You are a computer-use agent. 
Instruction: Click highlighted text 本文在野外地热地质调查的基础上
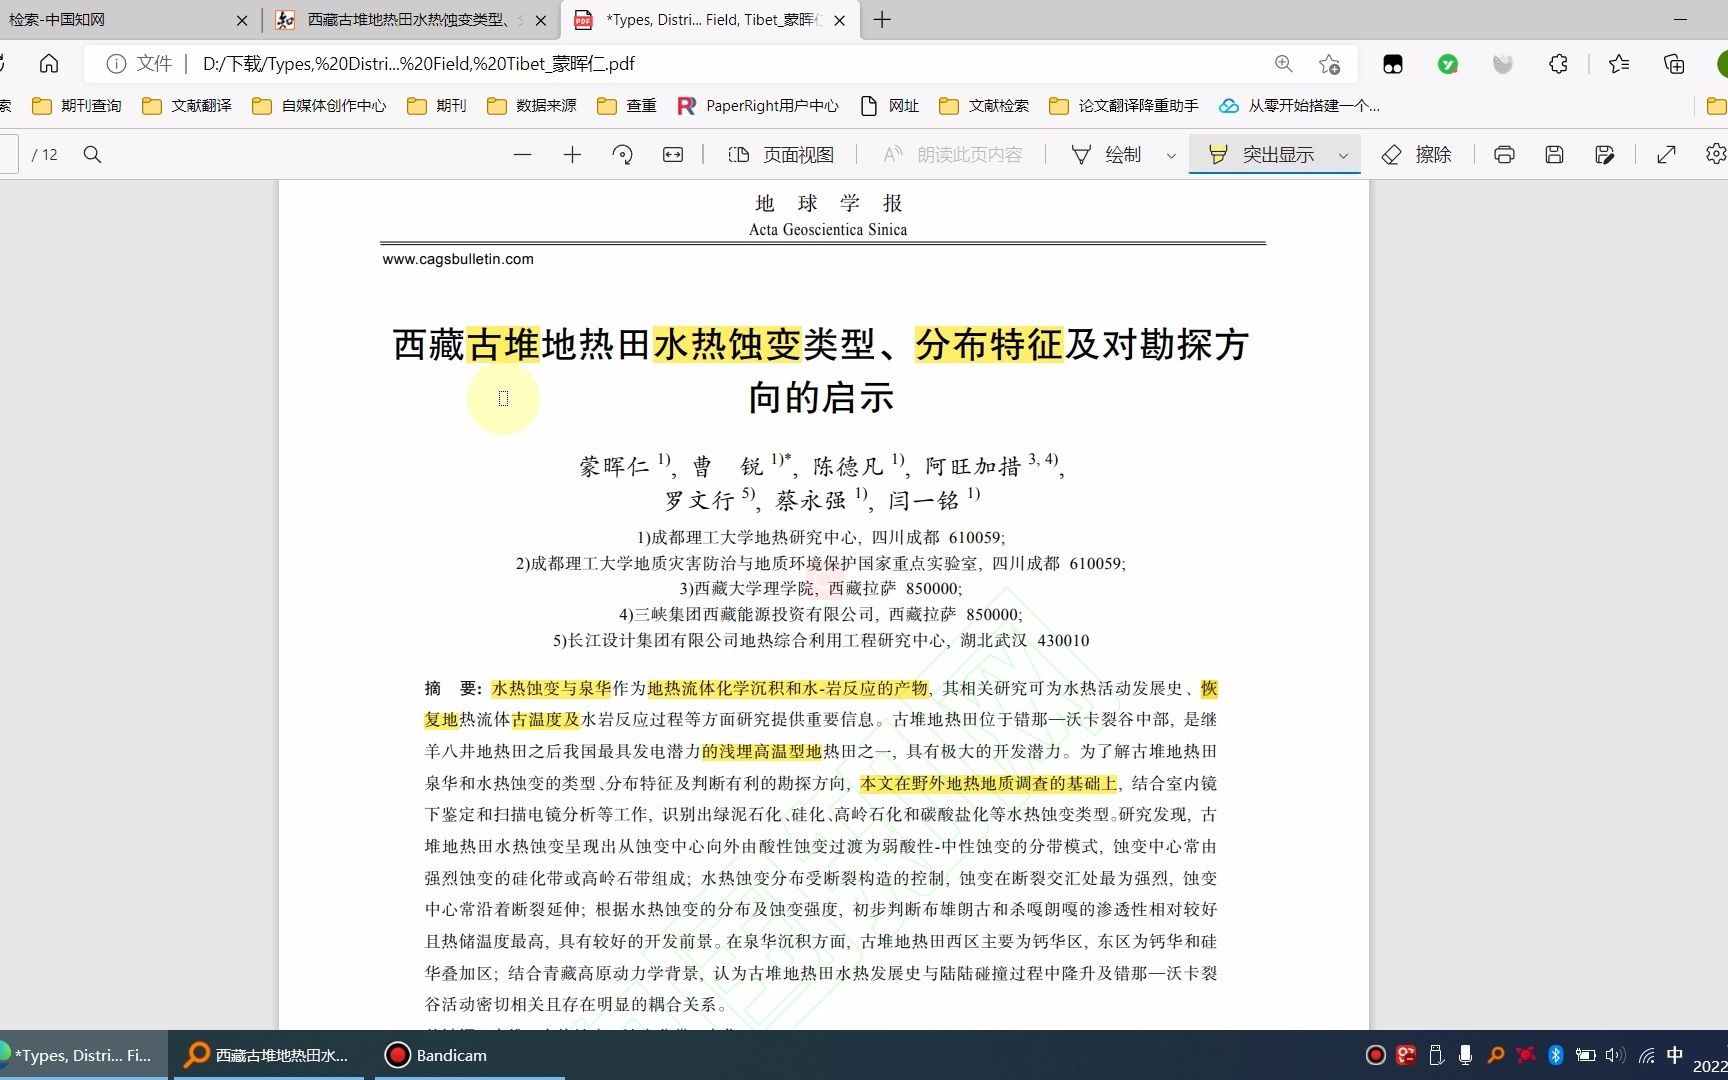pos(988,783)
